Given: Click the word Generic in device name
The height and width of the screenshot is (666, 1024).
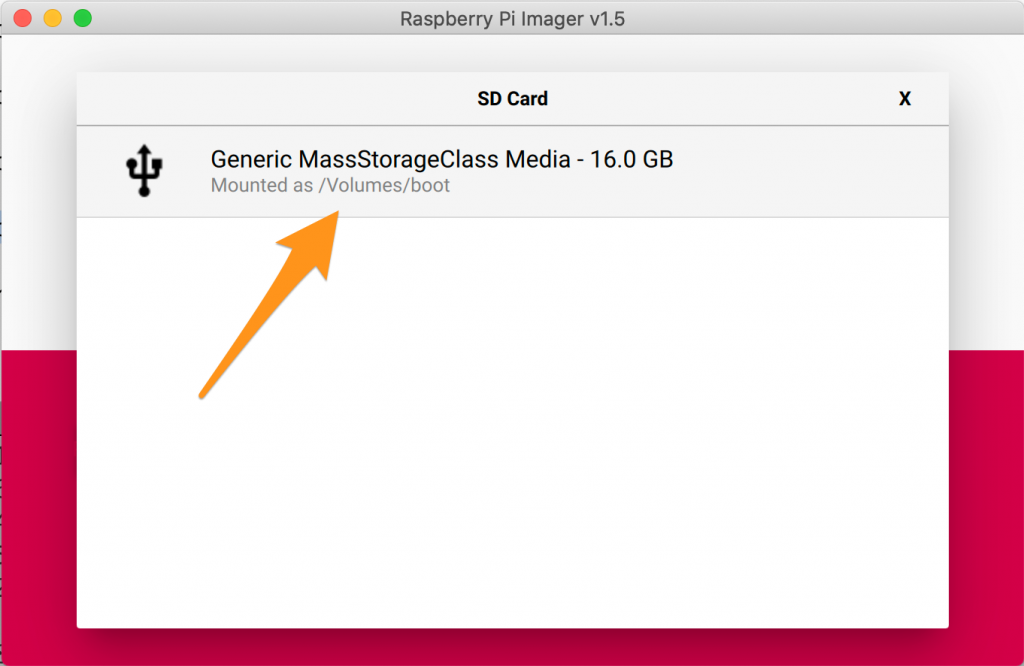Looking at the screenshot, I should coord(251,159).
